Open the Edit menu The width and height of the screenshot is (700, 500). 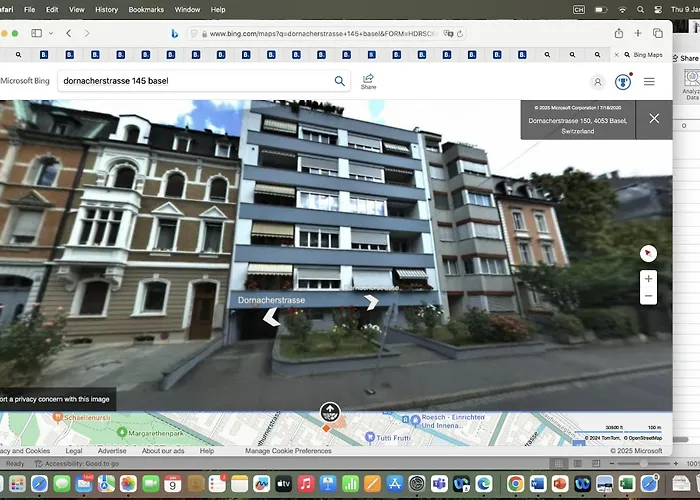coord(52,9)
